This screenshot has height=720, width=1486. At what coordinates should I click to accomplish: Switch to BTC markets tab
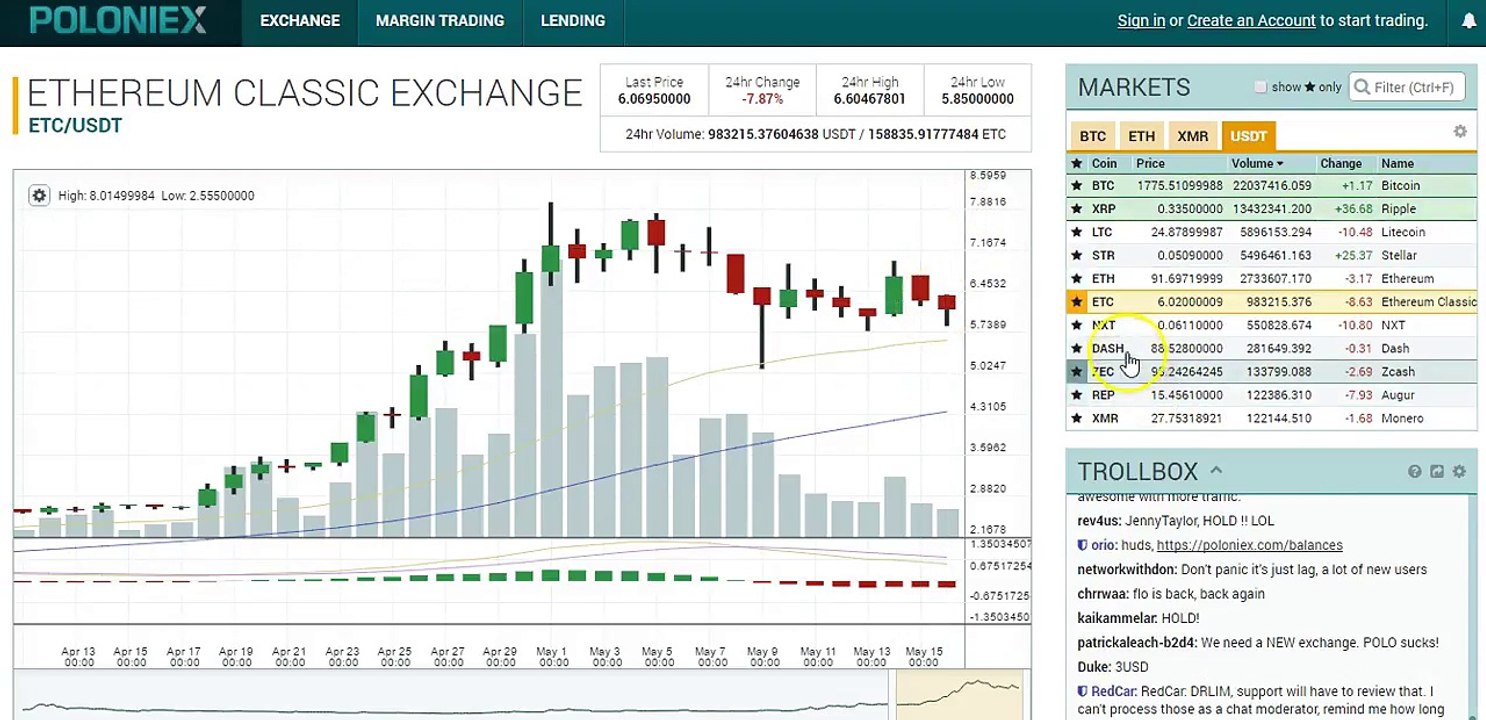click(1093, 136)
